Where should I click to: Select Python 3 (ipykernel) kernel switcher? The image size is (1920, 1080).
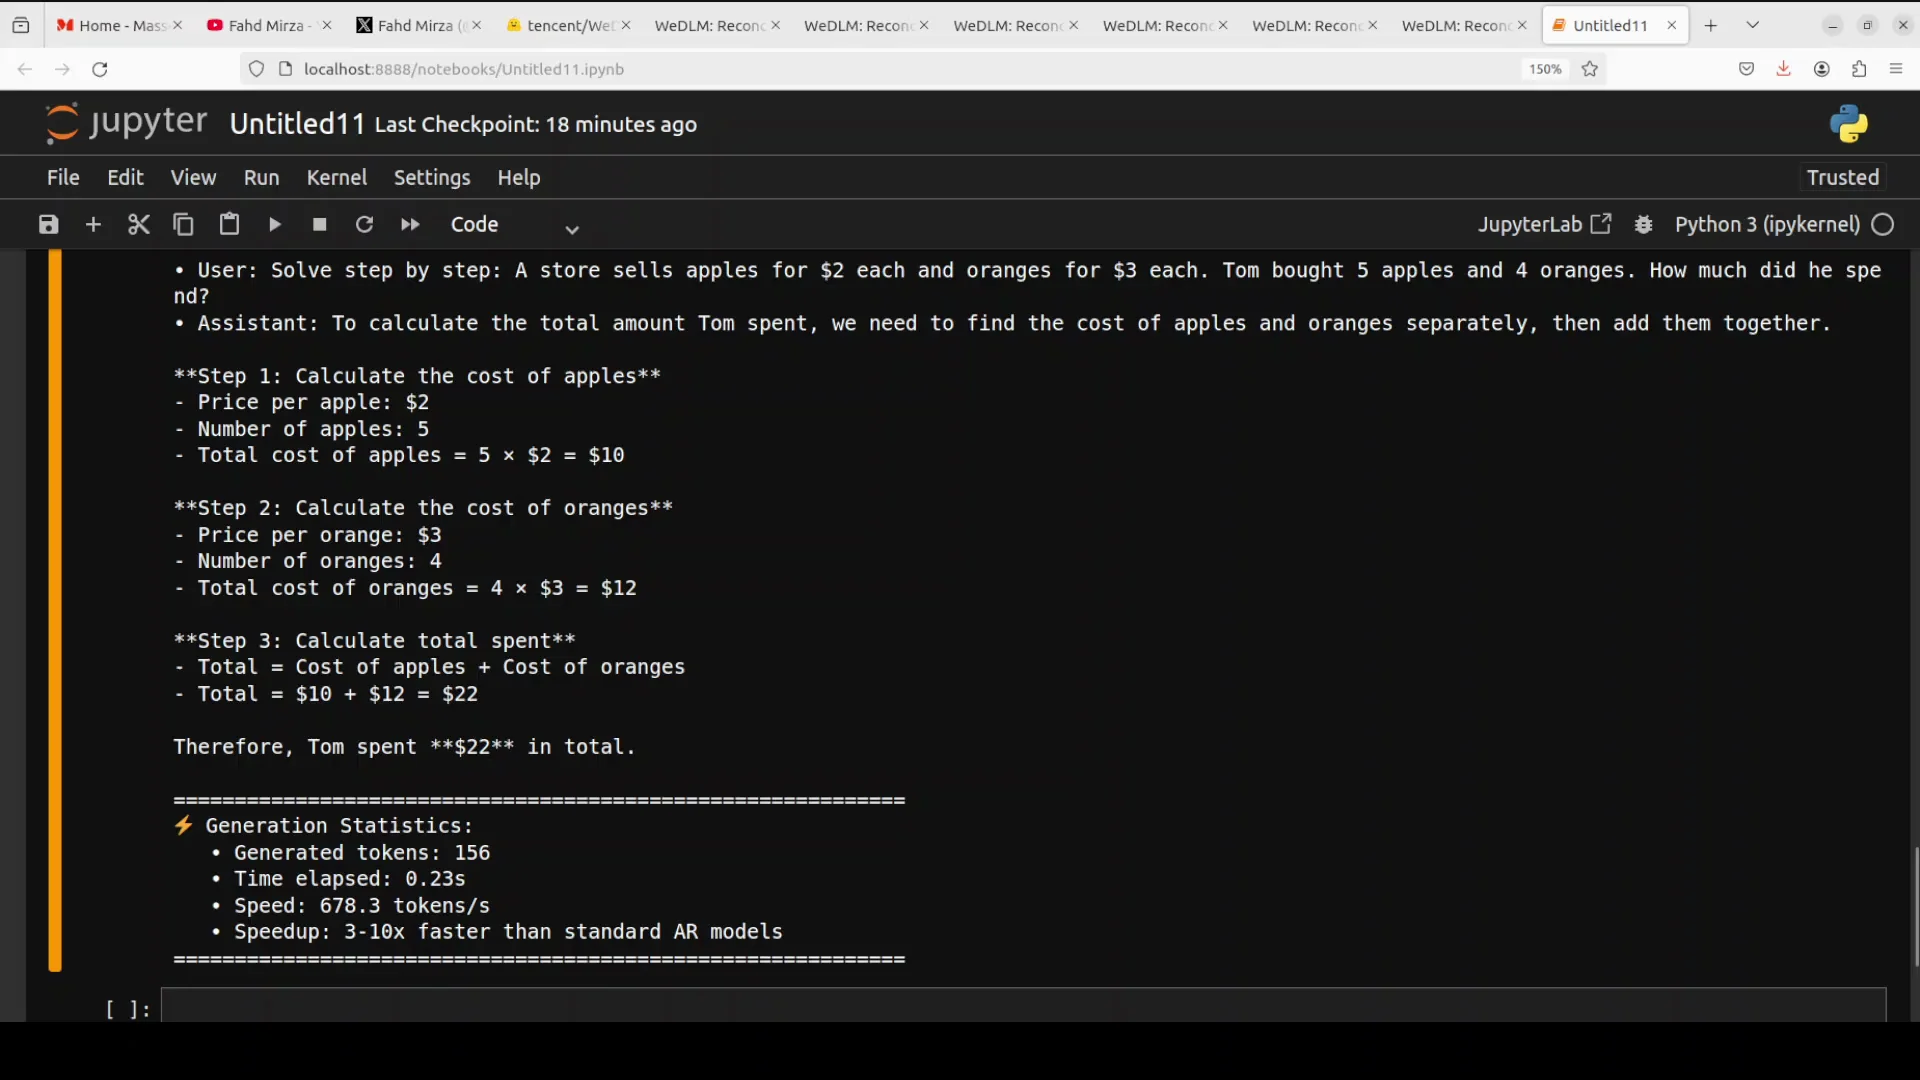(1766, 225)
